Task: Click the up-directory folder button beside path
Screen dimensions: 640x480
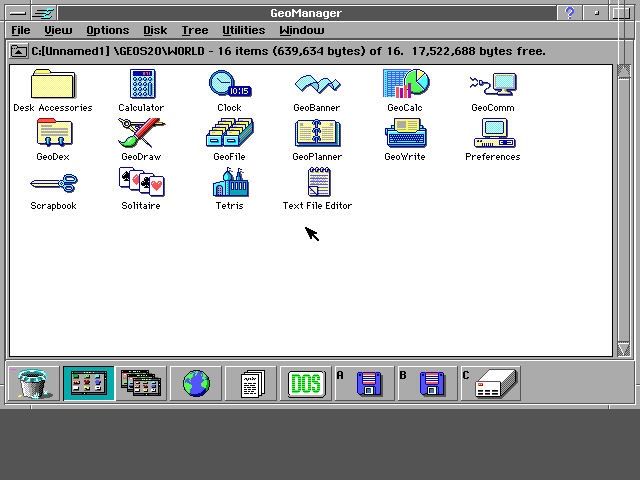Action: tap(19, 51)
